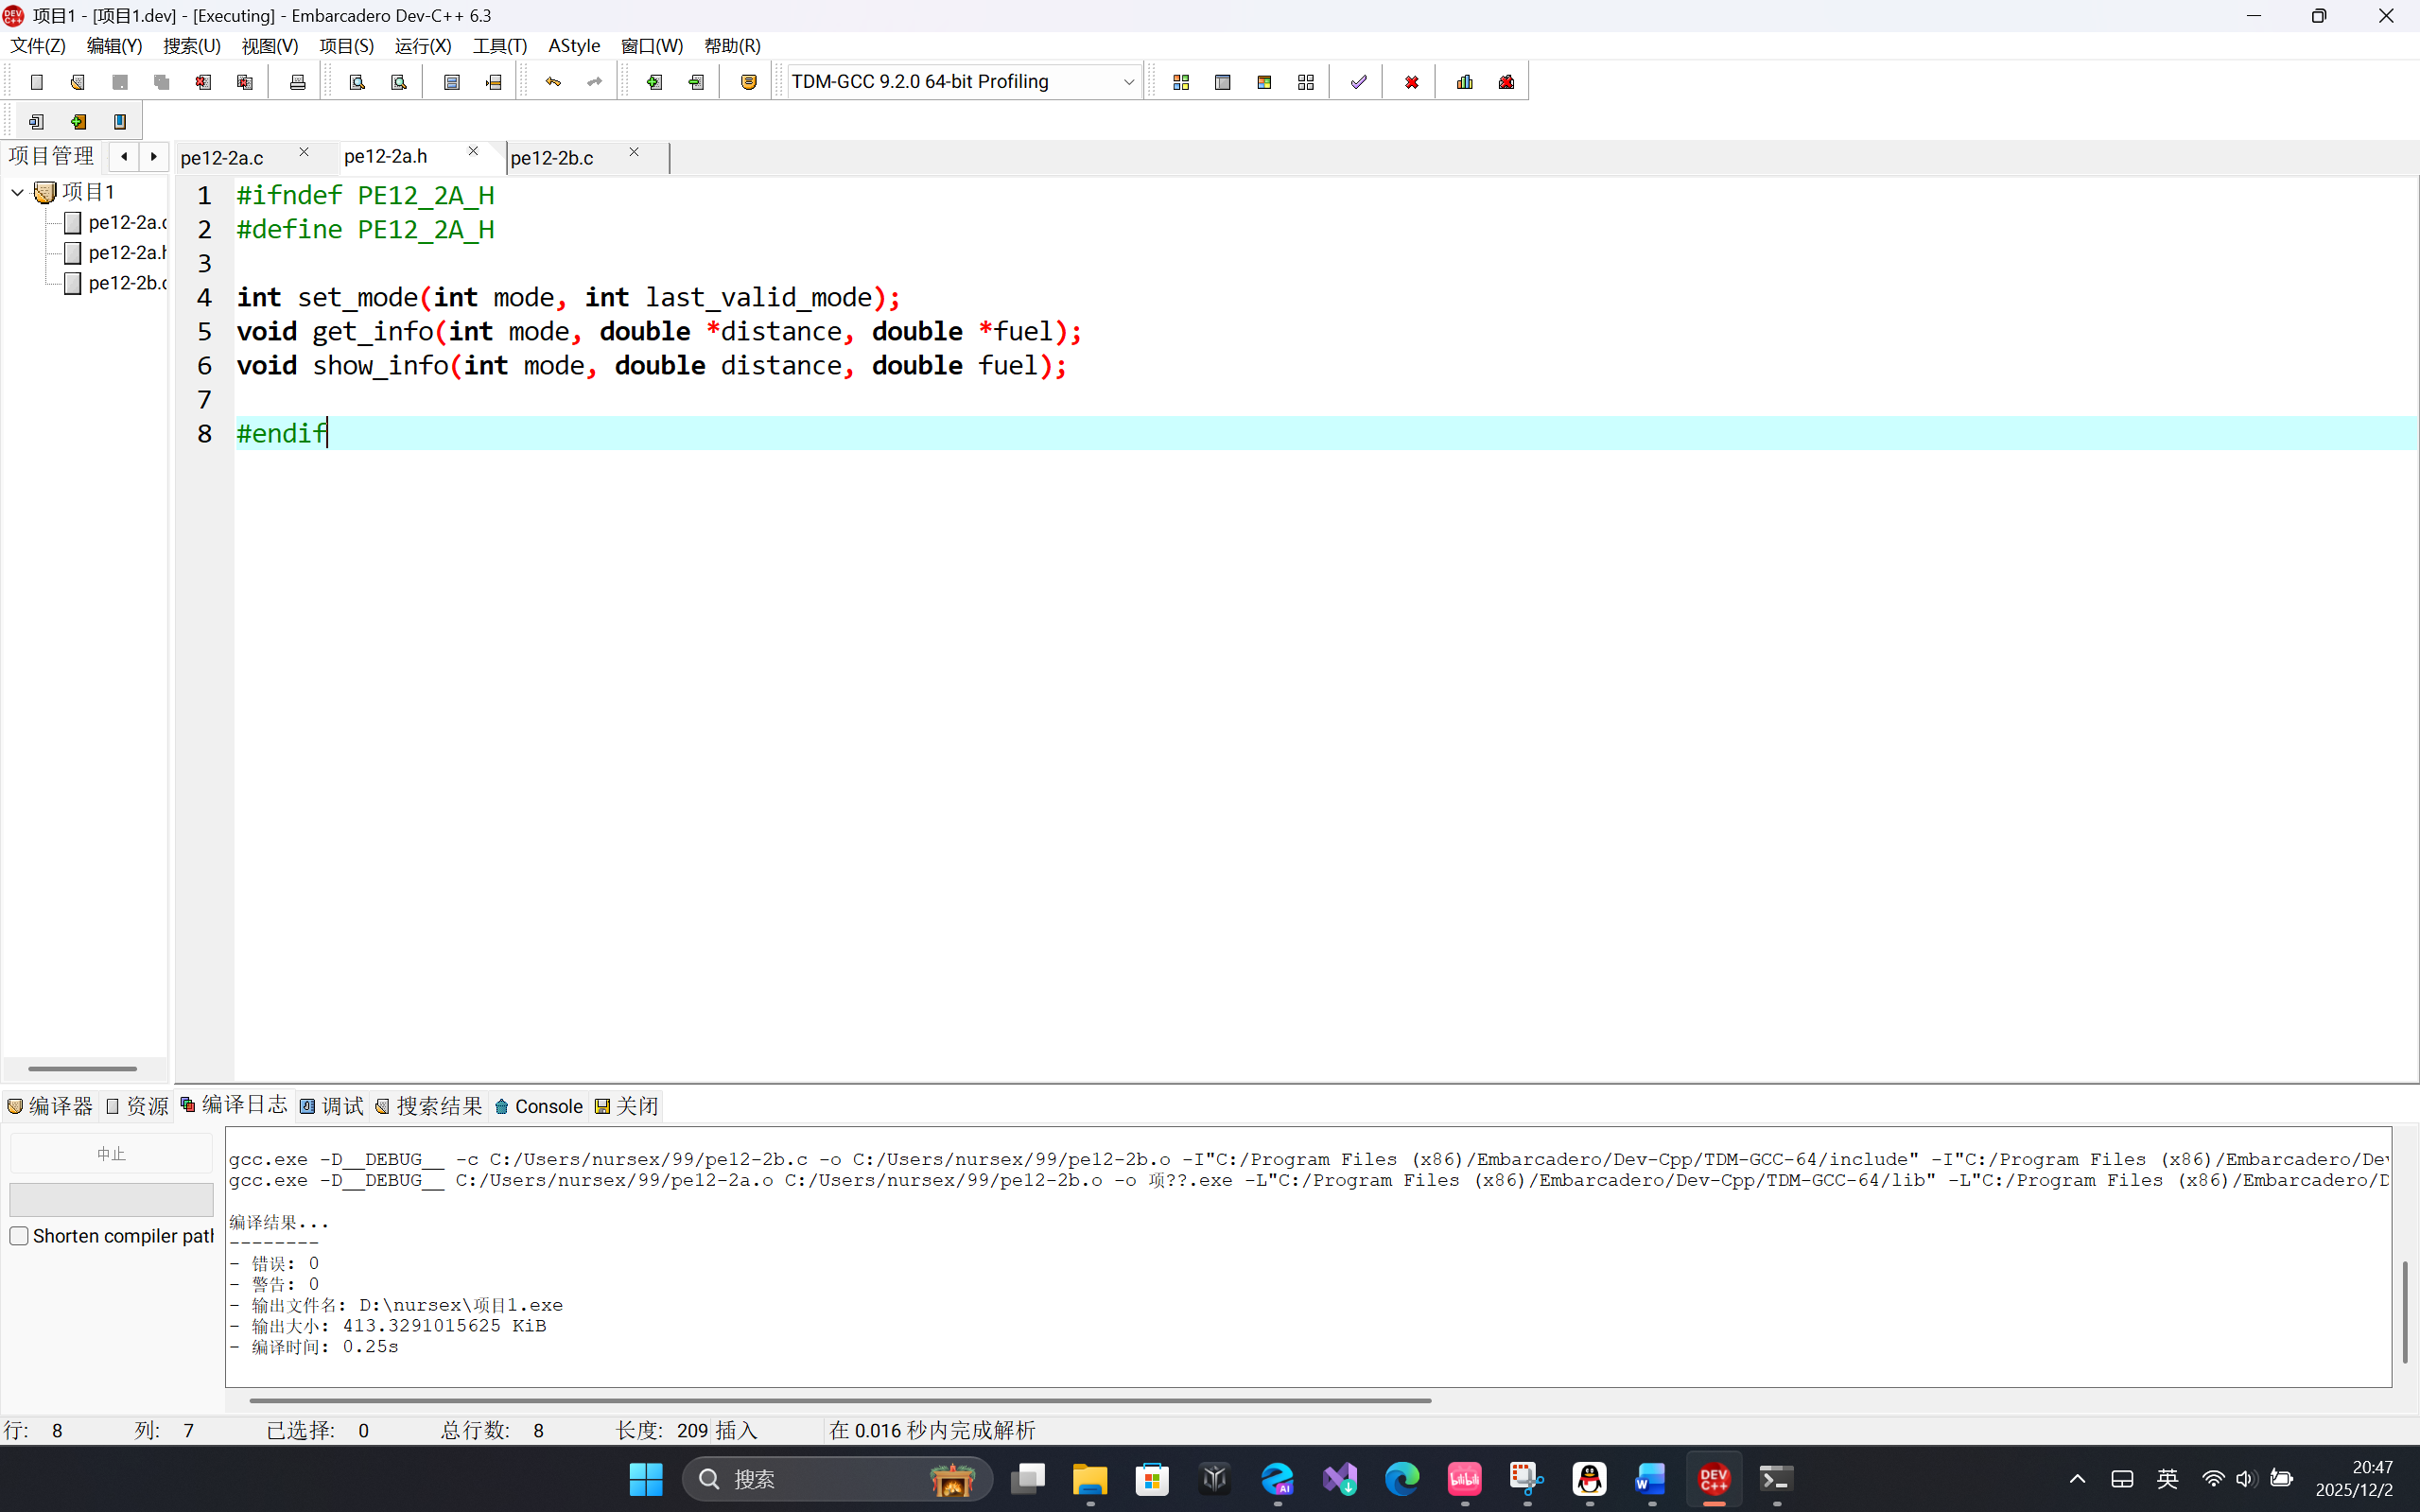Screen dimensions: 2420x1512
Task: Click the Print toolbar icon
Action: point(297,82)
